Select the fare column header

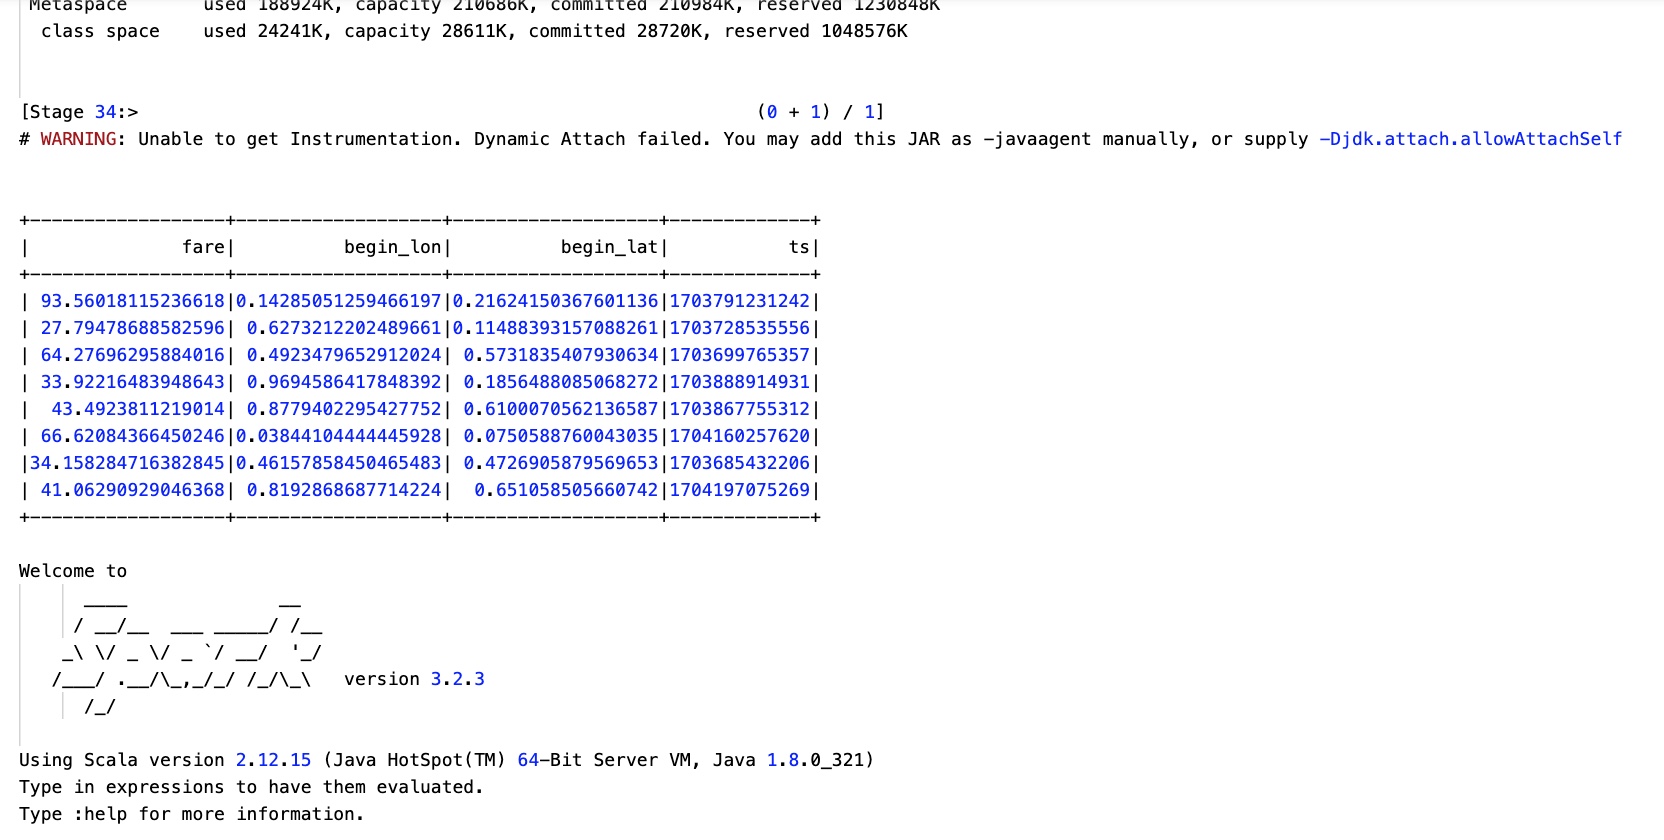[x=203, y=247]
